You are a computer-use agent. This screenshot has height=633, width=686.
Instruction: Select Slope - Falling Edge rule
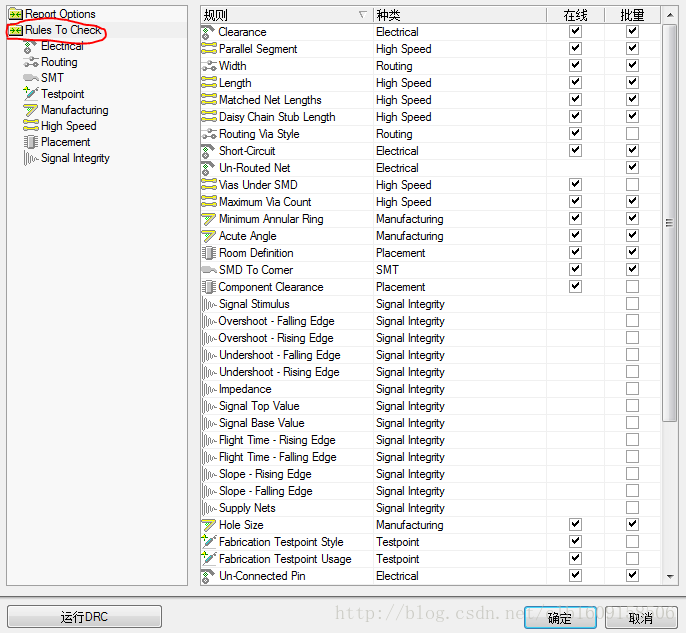click(430, 491)
